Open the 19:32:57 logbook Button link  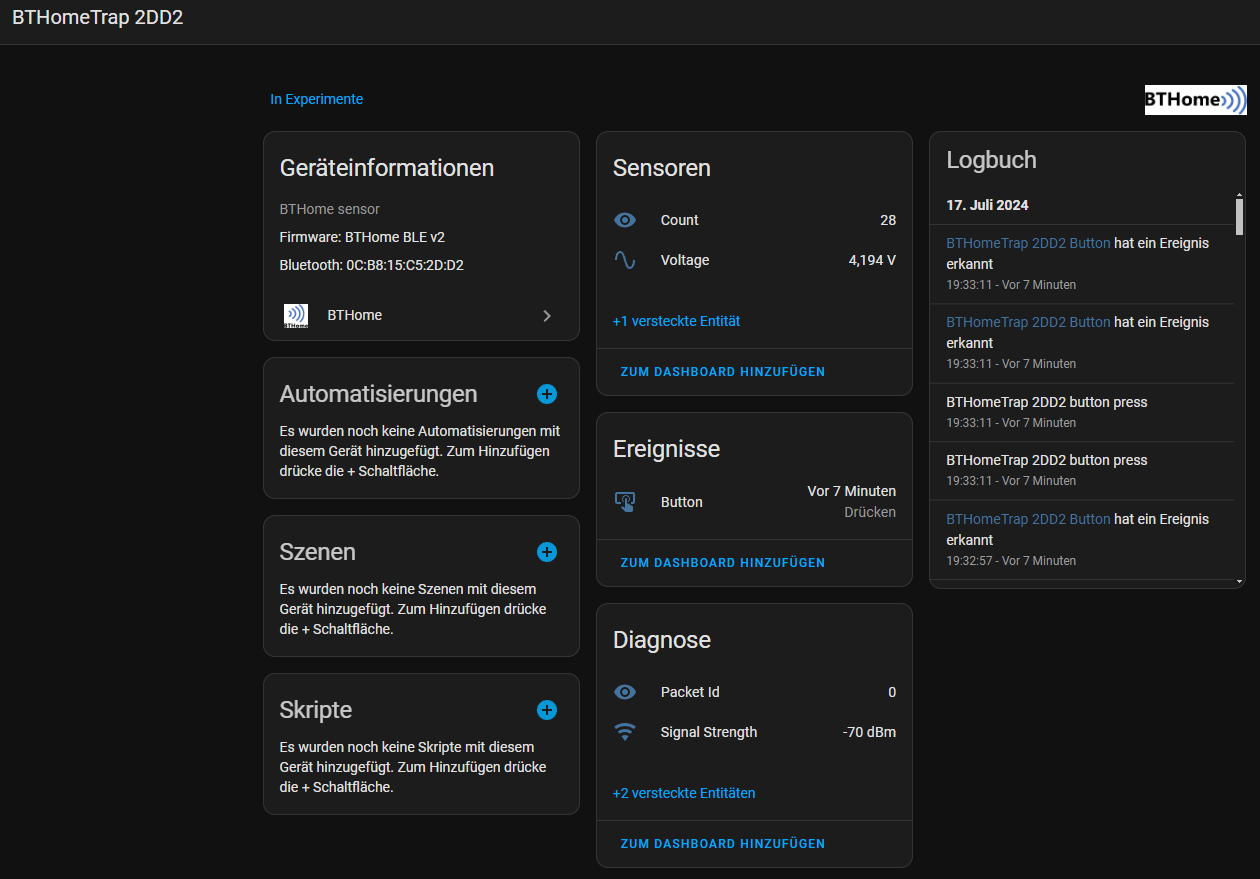click(1028, 519)
